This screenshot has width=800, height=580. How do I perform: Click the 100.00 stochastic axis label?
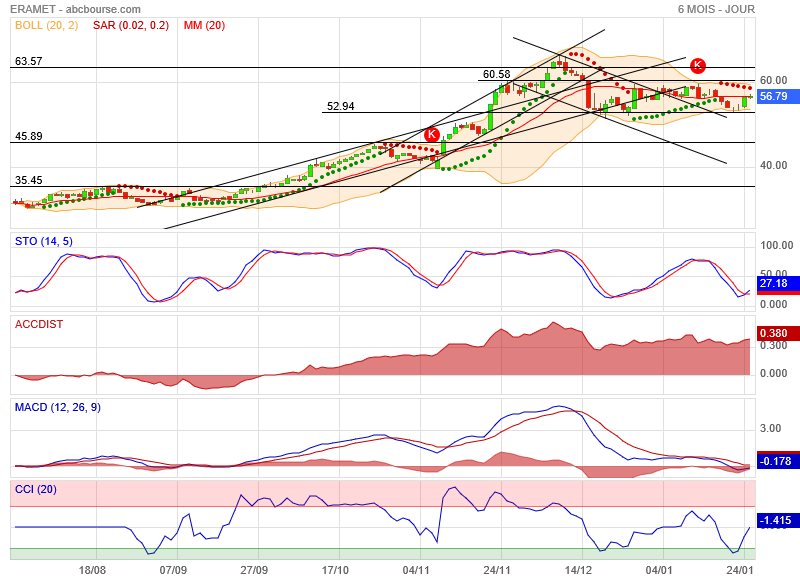pyautogui.click(x=777, y=245)
